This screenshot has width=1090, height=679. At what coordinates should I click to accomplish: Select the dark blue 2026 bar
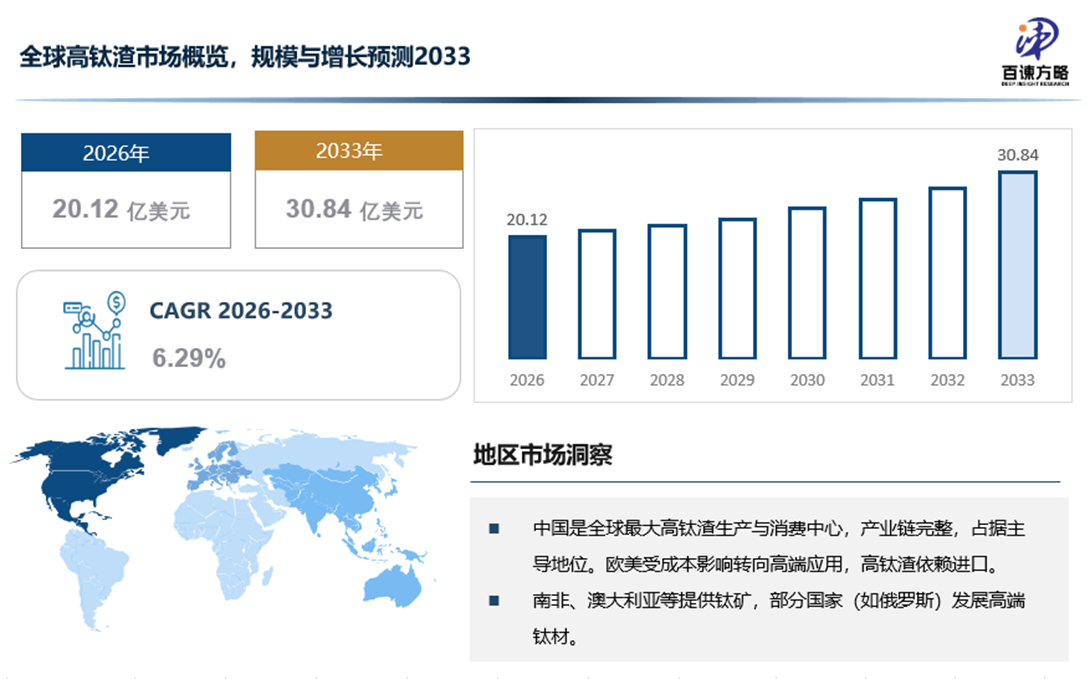(527, 297)
